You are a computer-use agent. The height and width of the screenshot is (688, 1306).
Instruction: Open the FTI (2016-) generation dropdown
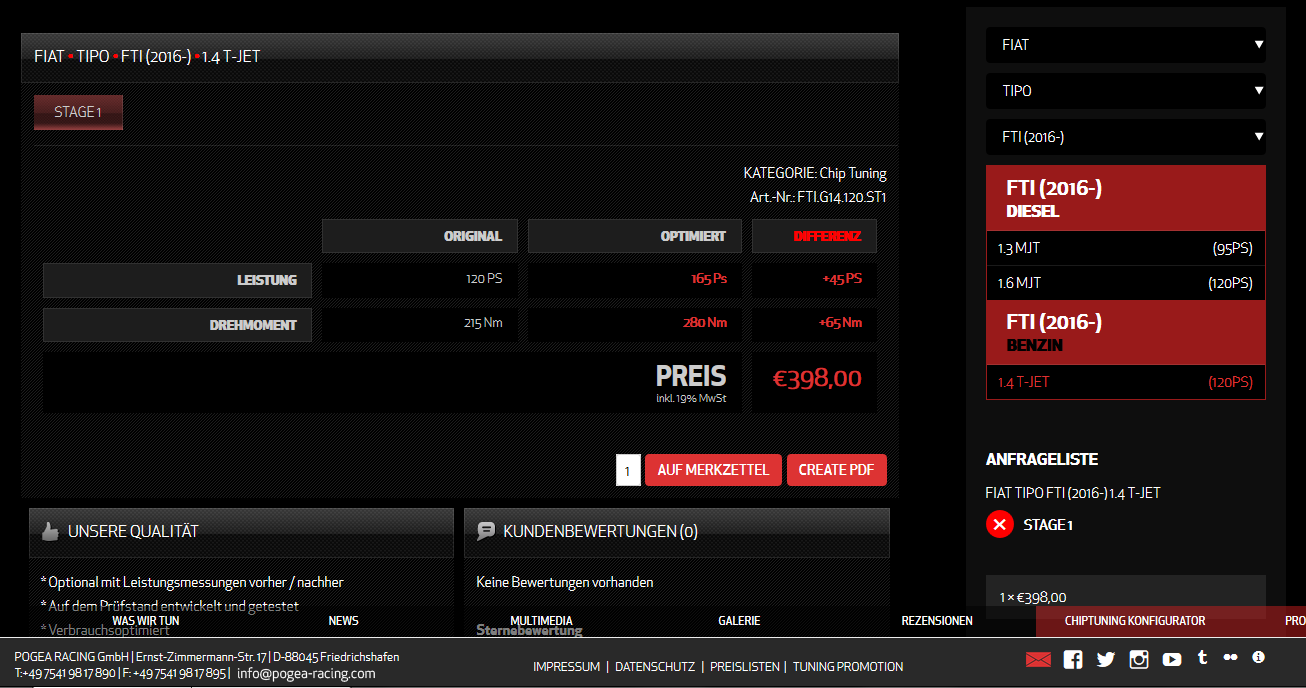click(1125, 137)
